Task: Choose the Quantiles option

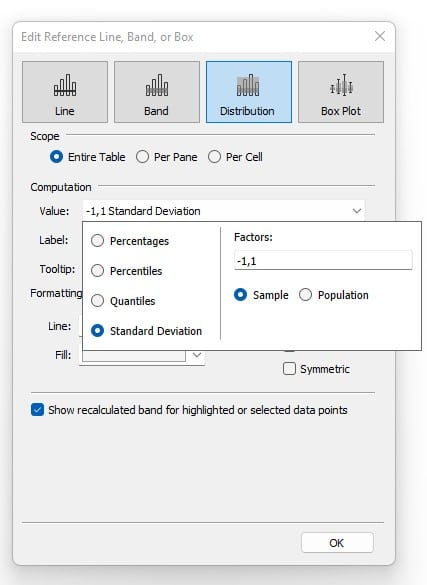Action: point(97,301)
